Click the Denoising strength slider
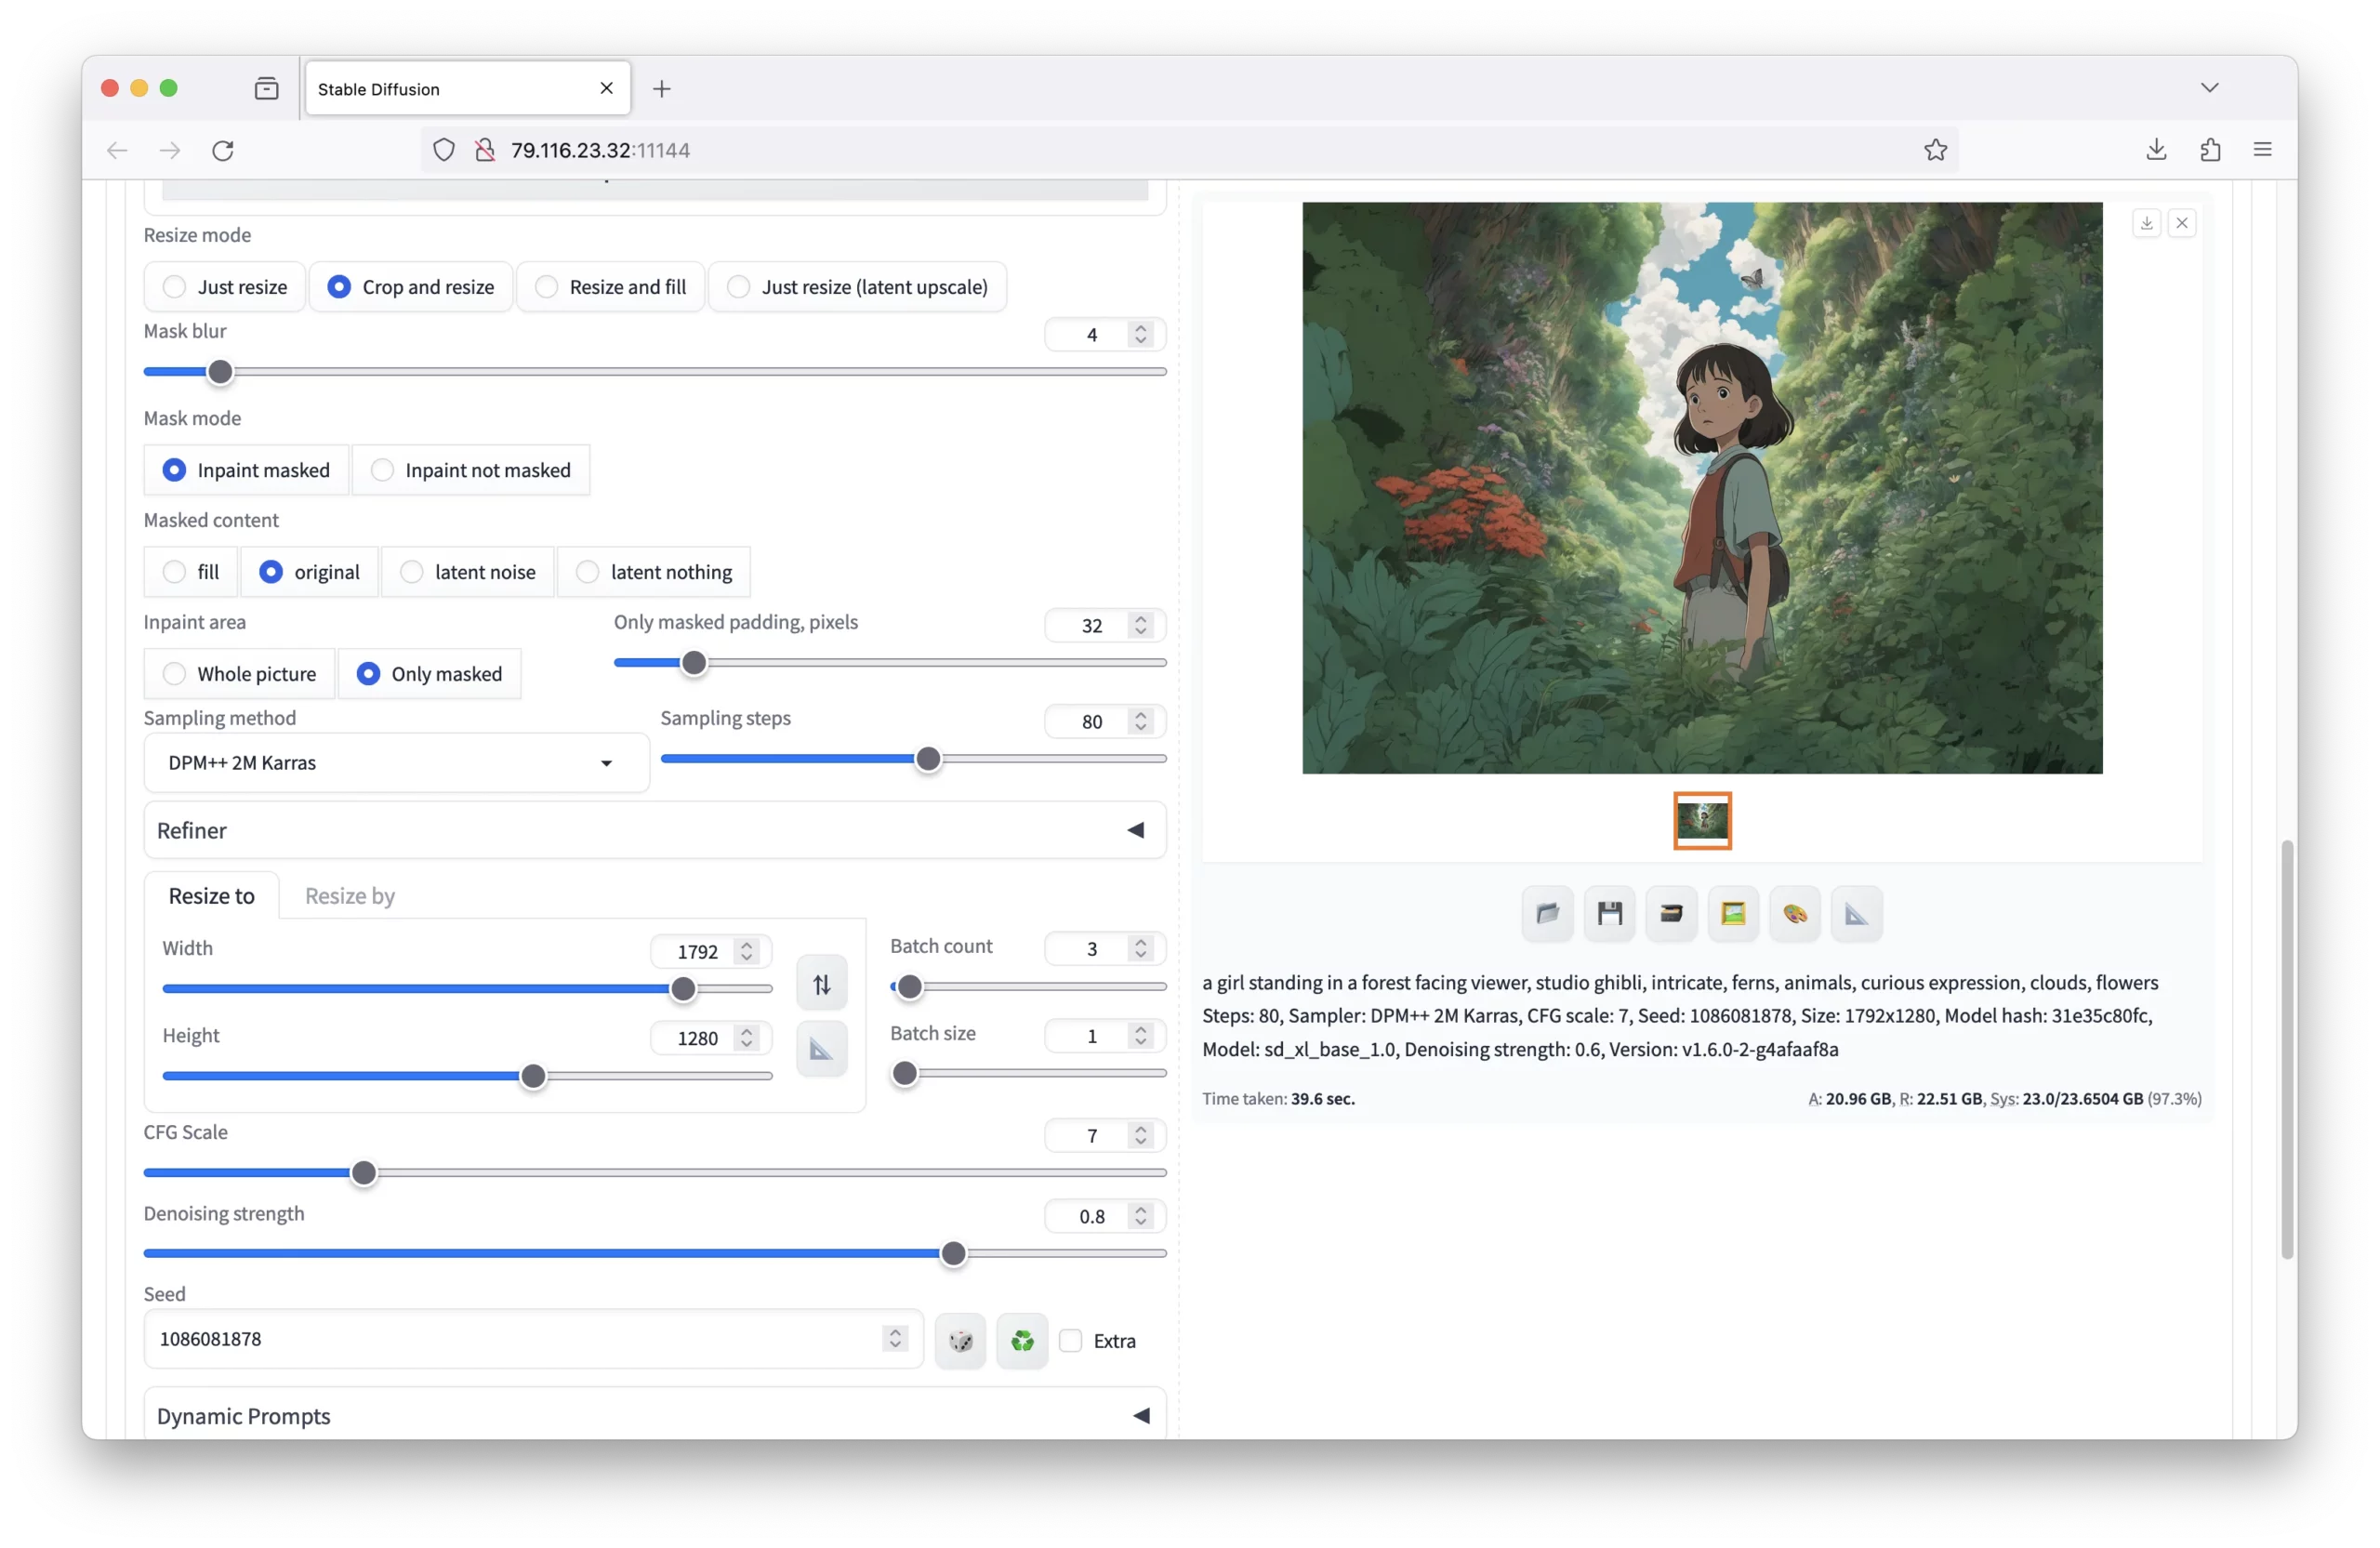The image size is (2380, 1548). [x=655, y=1254]
